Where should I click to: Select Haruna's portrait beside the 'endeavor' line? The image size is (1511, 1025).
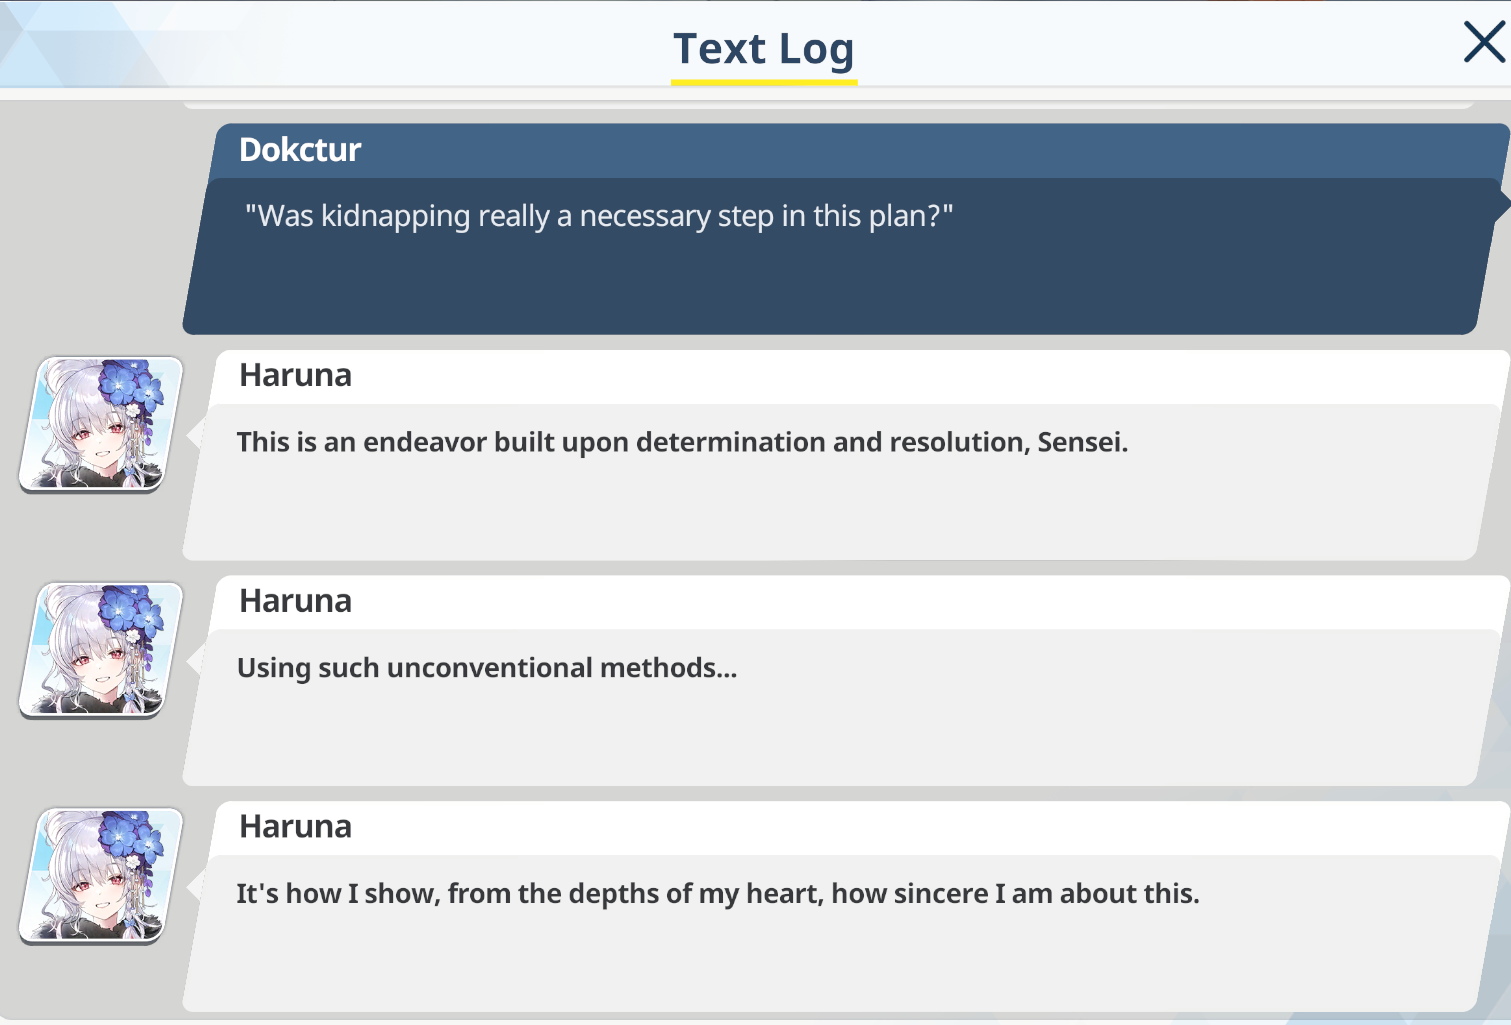pyautogui.click(x=101, y=424)
